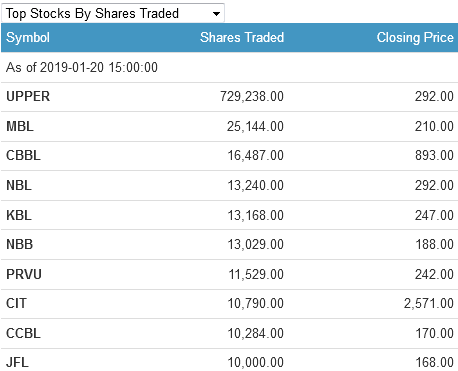458x371 pixels.
Task: Select the CBBL symbol row
Action: (229, 156)
